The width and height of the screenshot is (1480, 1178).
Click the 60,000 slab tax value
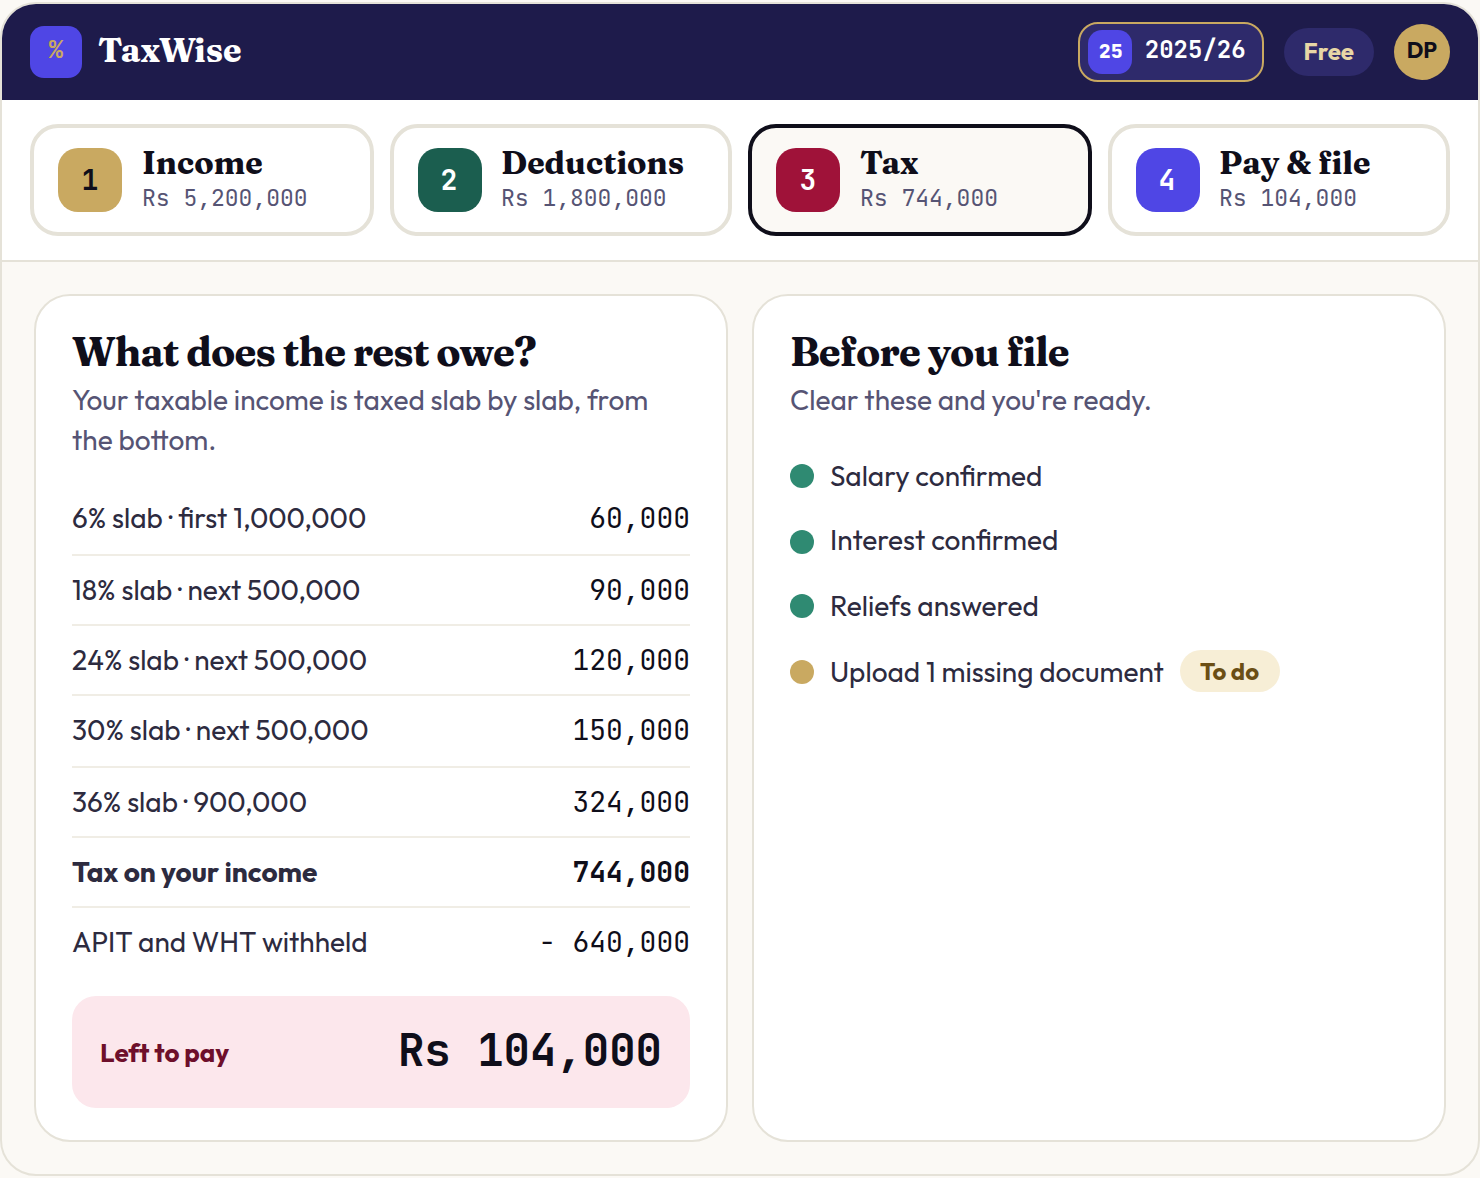(x=639, y=518)
